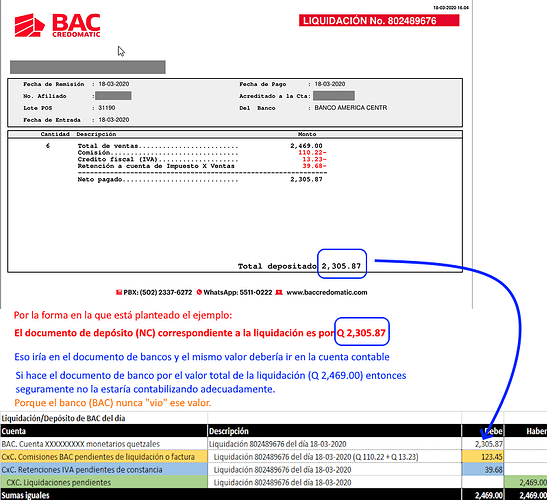547x500 pixels.
Task: Click the Comisión amount 110.22-
Action: pyautogui.click(x=312, y=152)
